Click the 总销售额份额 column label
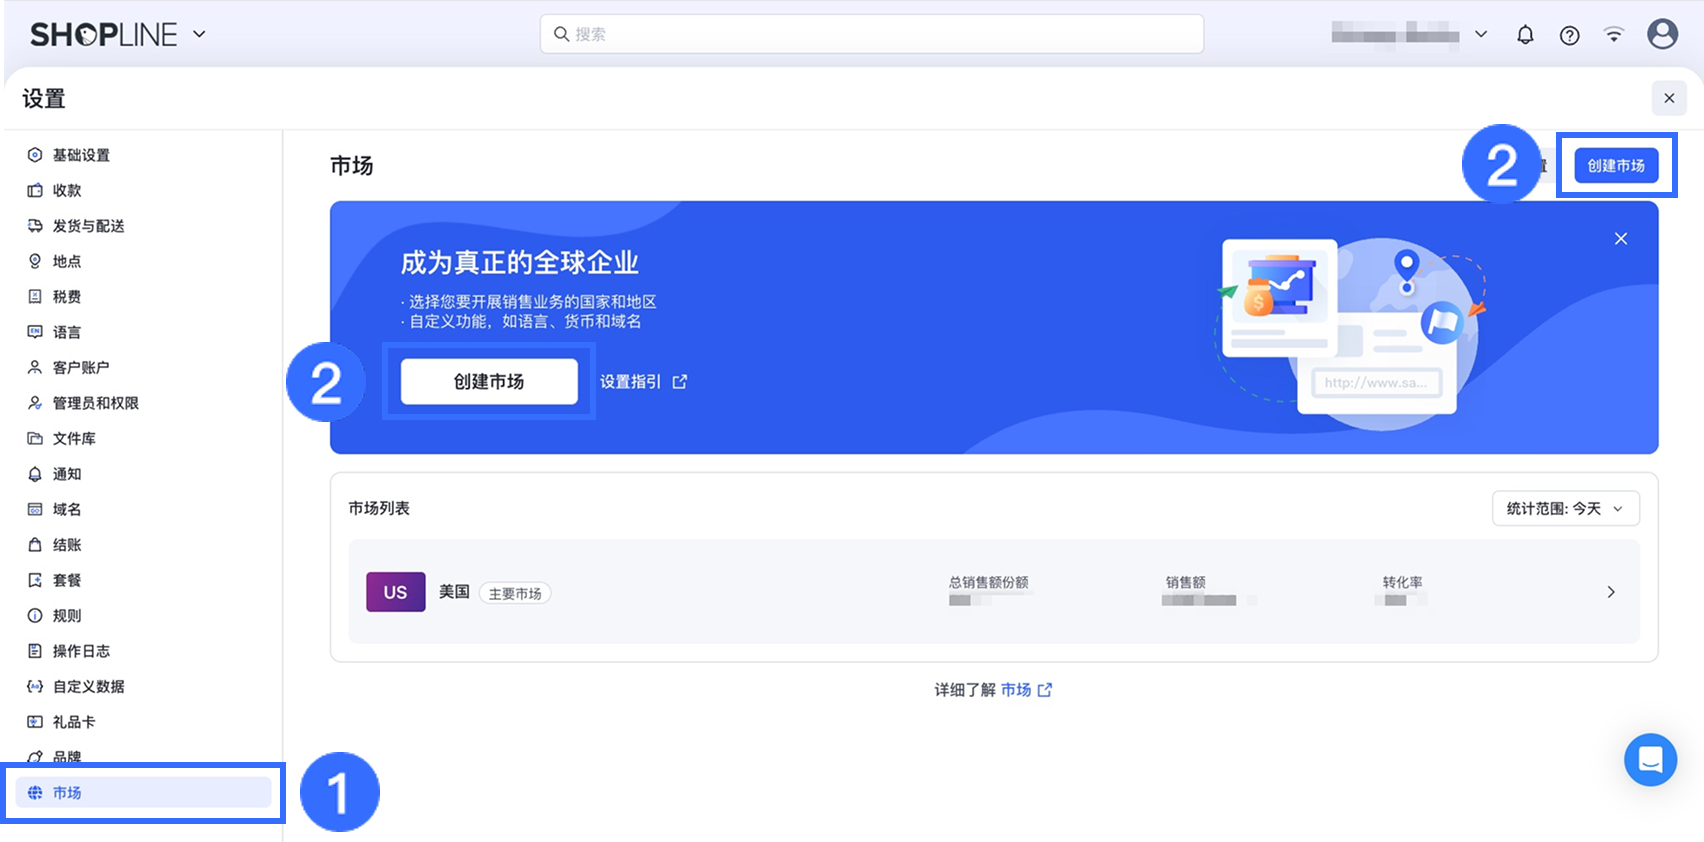 pos(989,582)
